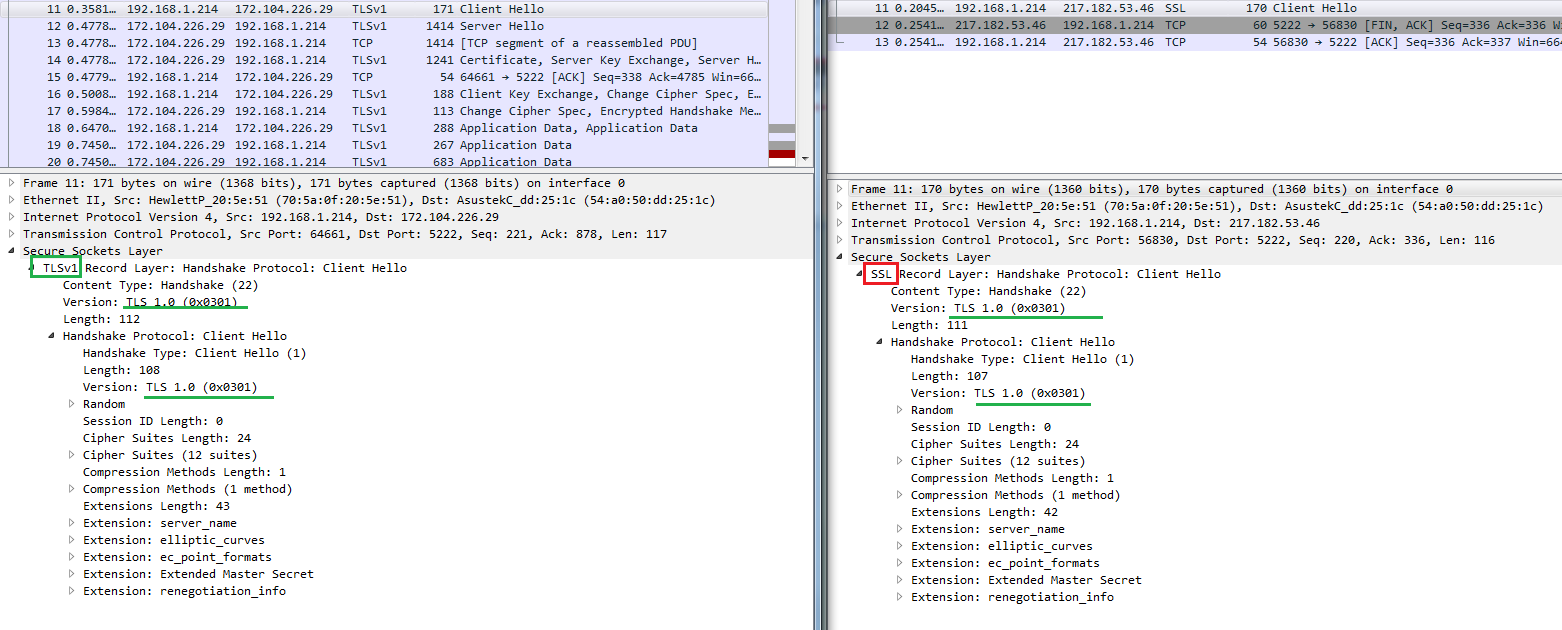Click left packet list scrollbar down arrow

pyautogui.click(x=806, y=157)
